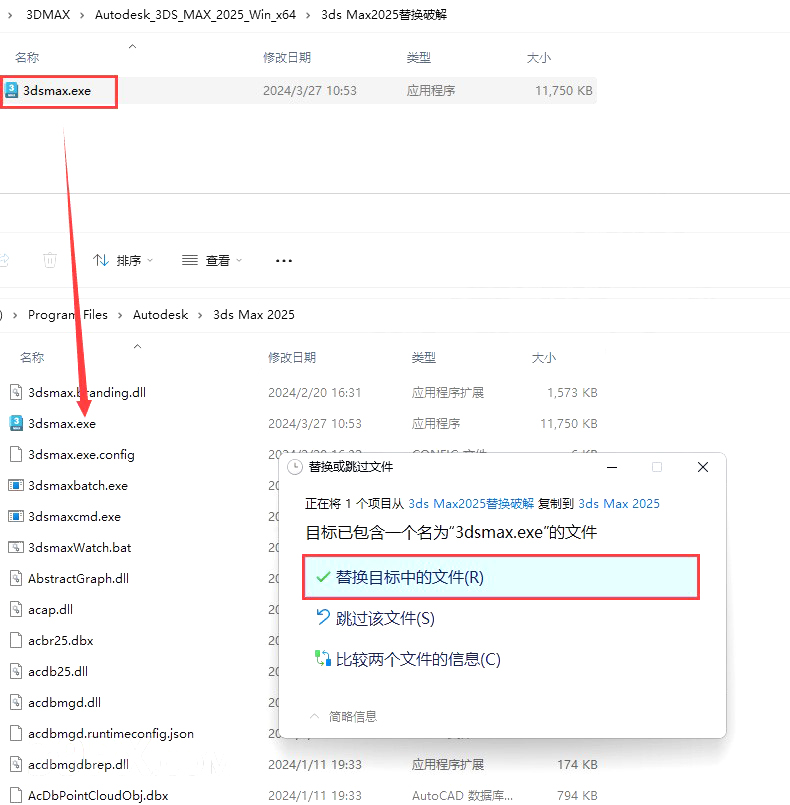This screenshot has width=790, height=805.
Task: Sort upper window by 类型 column
Action: click(x=418, y=58)
